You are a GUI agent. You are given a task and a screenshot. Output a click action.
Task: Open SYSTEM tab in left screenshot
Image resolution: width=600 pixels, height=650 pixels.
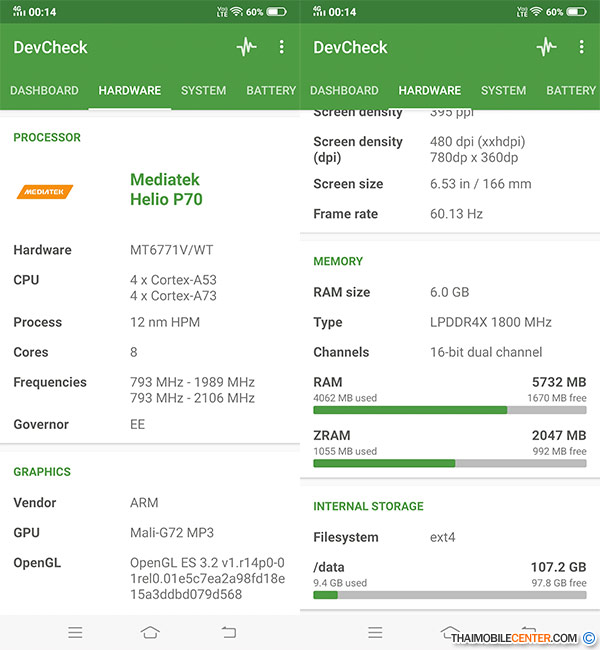pyautogui.click(x=204, y=90)
